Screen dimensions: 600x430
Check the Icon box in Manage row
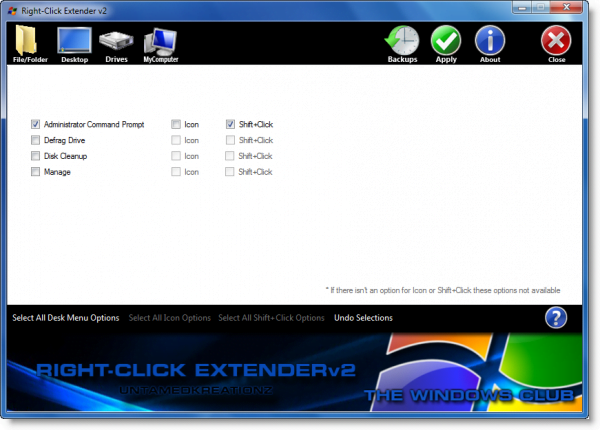(176, 171)
